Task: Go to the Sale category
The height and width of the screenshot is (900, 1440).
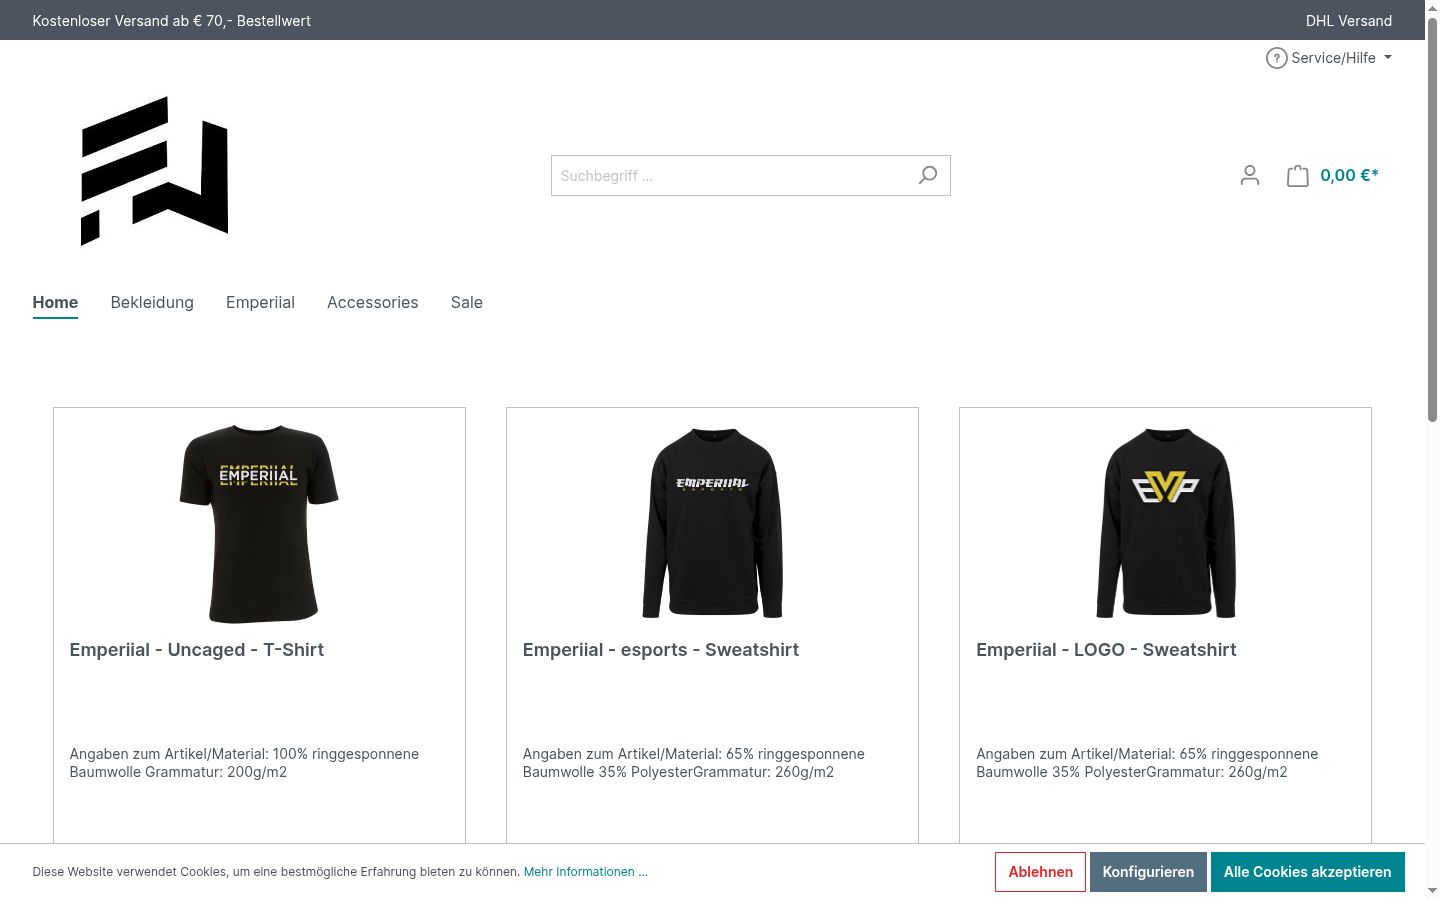Action: [467, 302]
